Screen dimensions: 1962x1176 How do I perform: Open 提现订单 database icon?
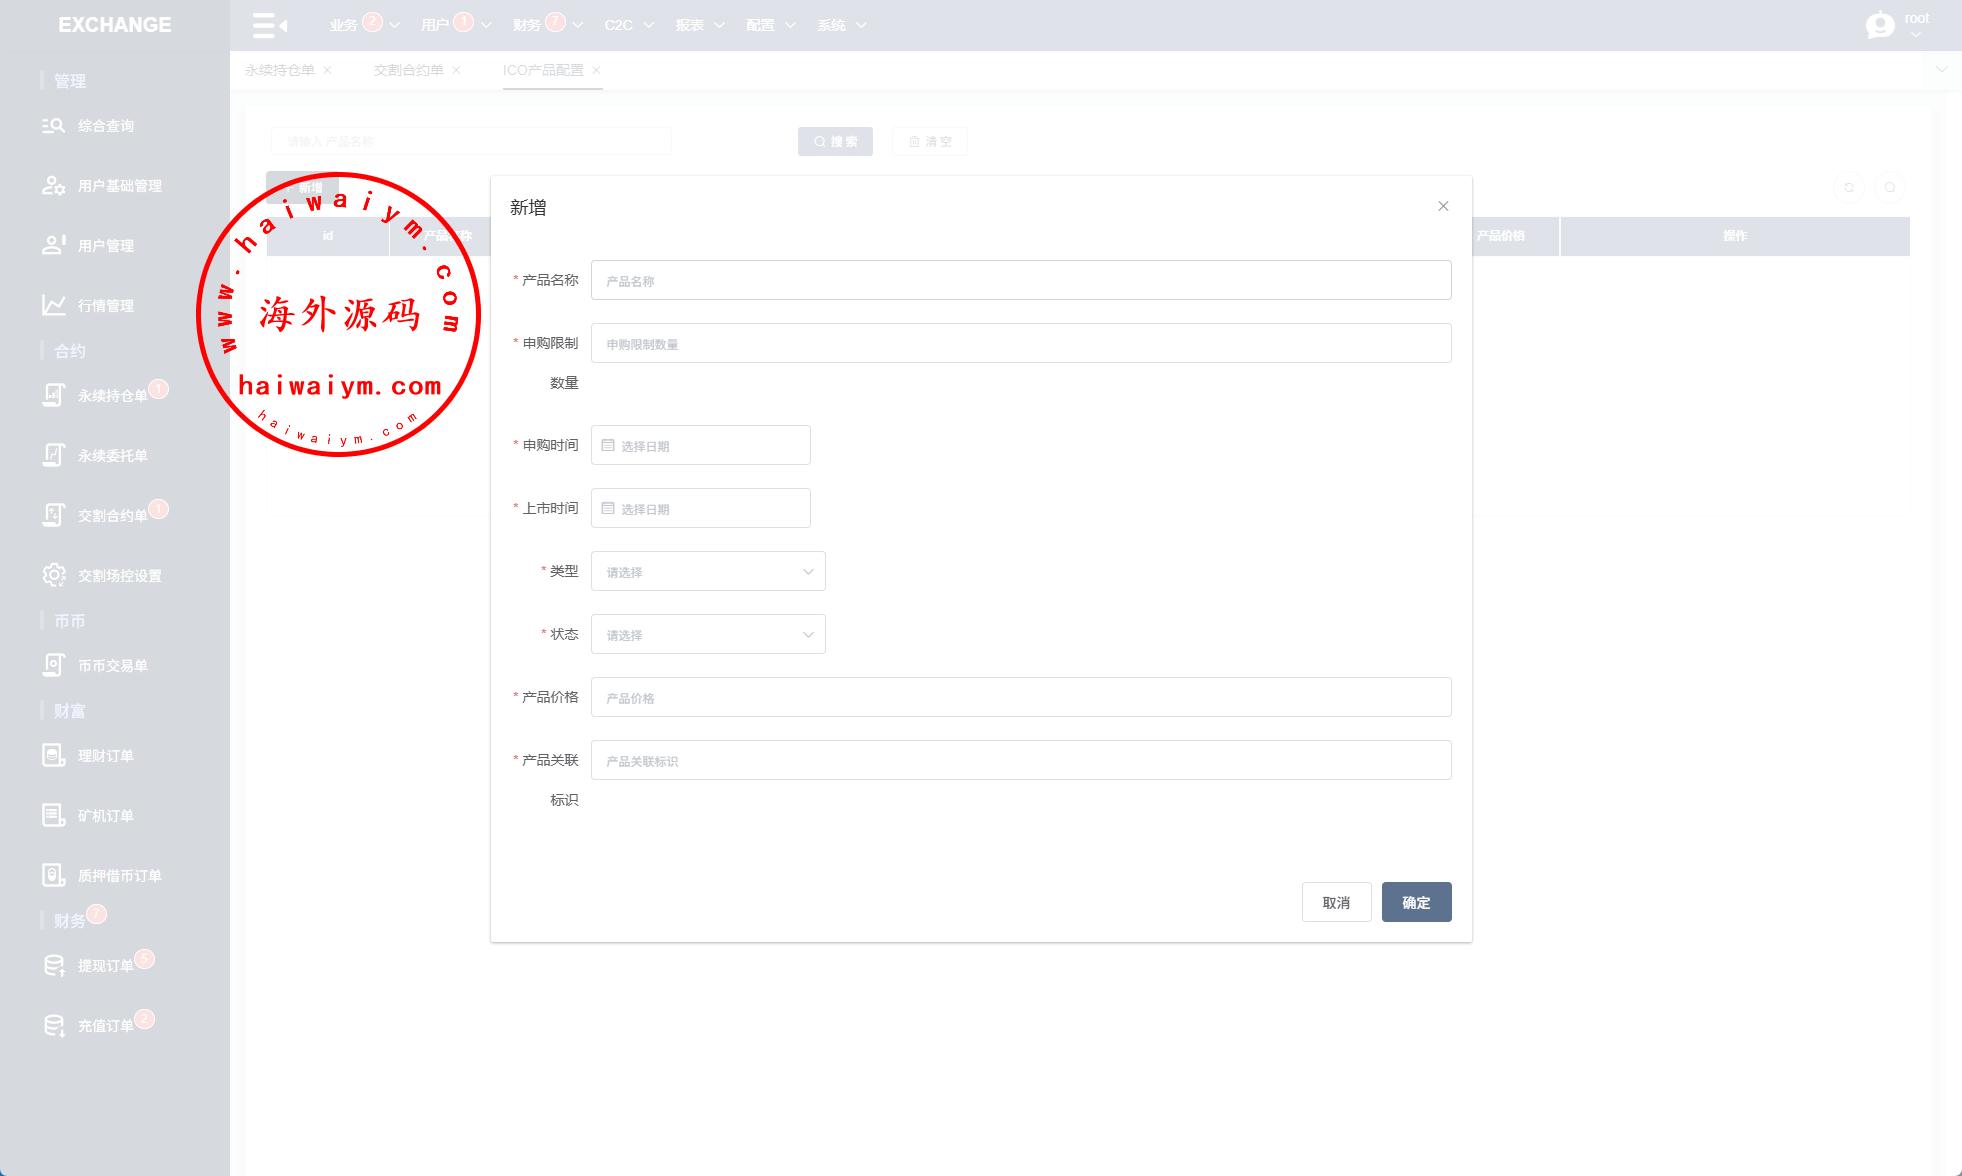[53, 965]
